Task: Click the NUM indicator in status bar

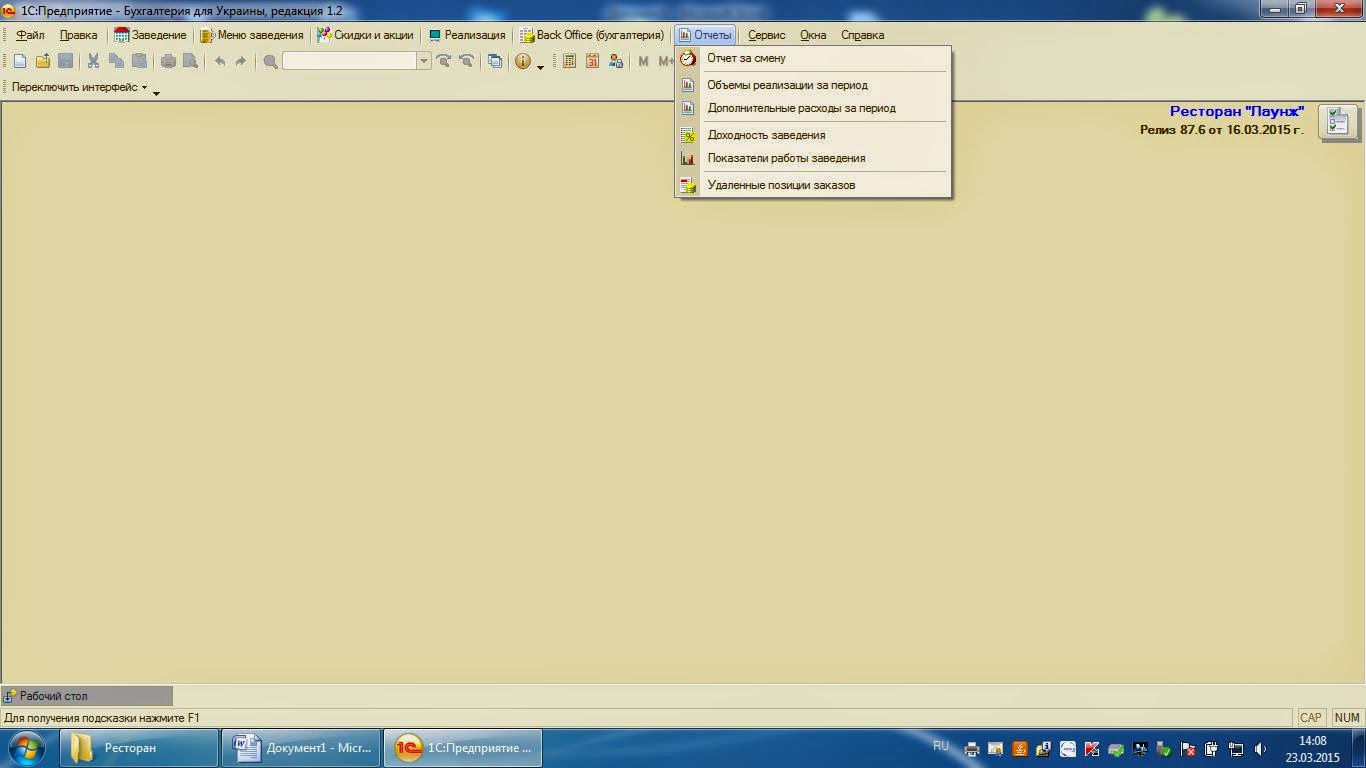Action: (x=1347, y=718)
